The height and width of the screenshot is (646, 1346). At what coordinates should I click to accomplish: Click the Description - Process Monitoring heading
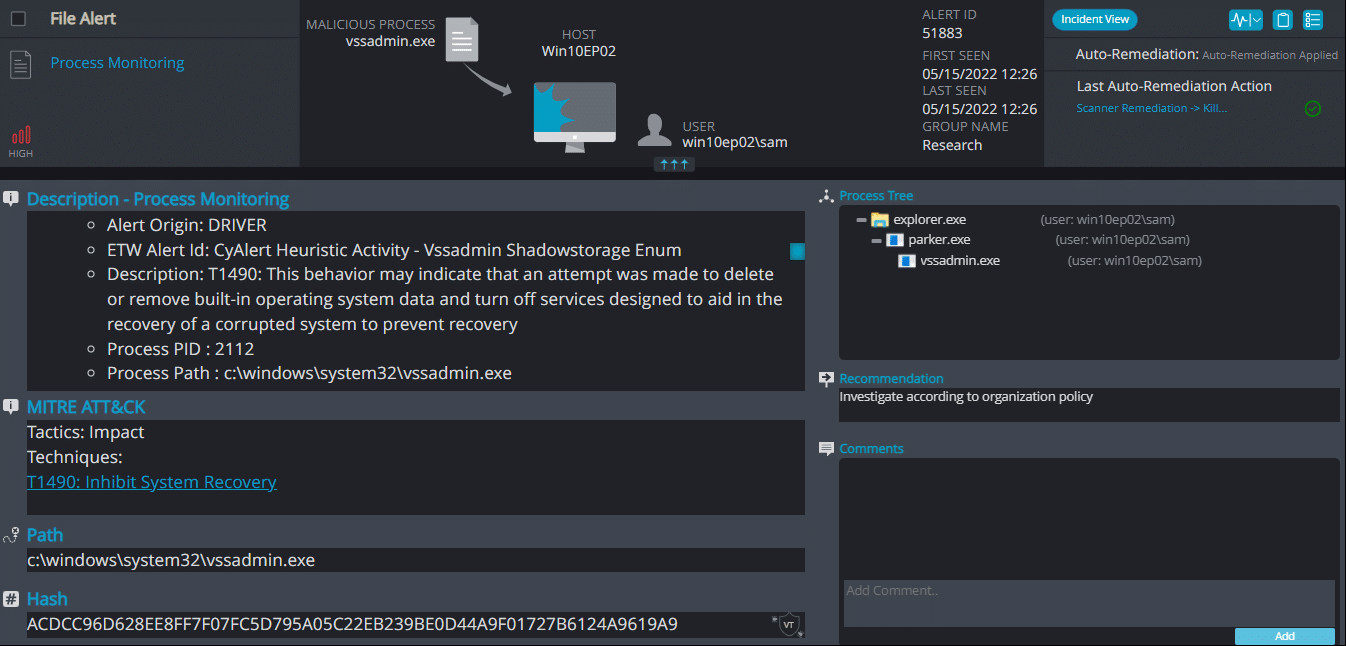(x=158, y=199)
